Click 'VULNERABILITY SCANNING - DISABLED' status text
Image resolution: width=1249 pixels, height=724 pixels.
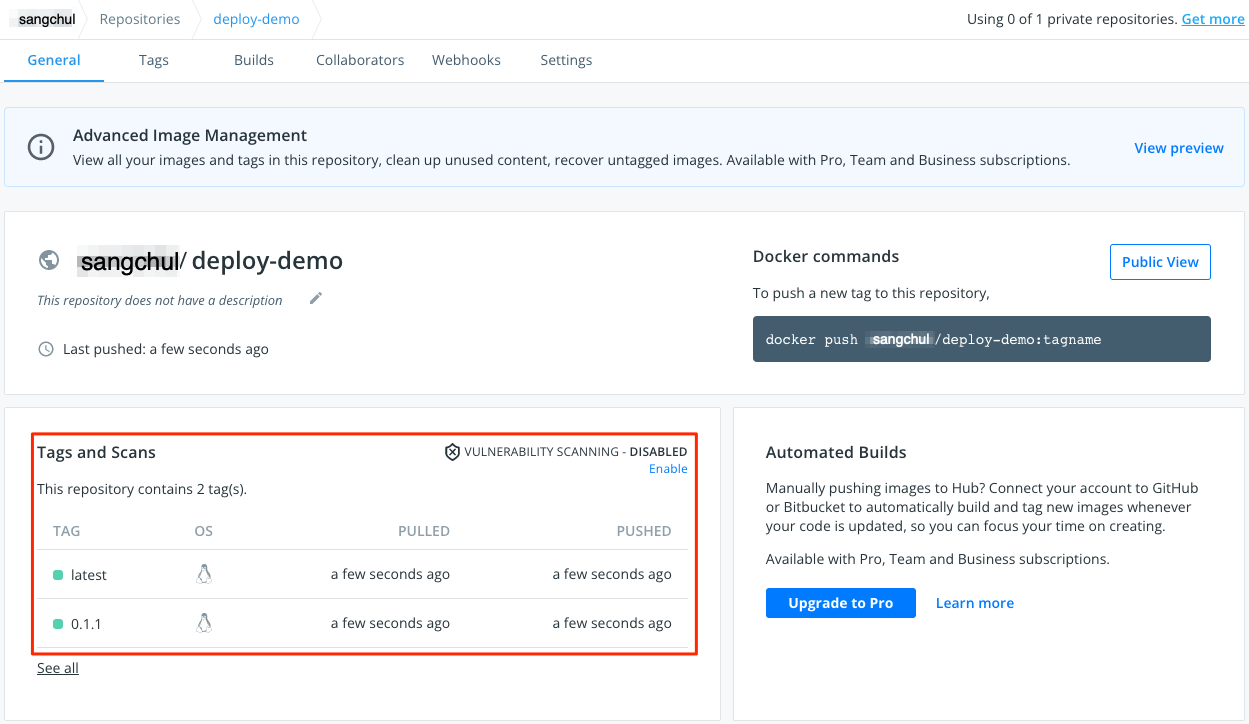click(x=576, y=452)
